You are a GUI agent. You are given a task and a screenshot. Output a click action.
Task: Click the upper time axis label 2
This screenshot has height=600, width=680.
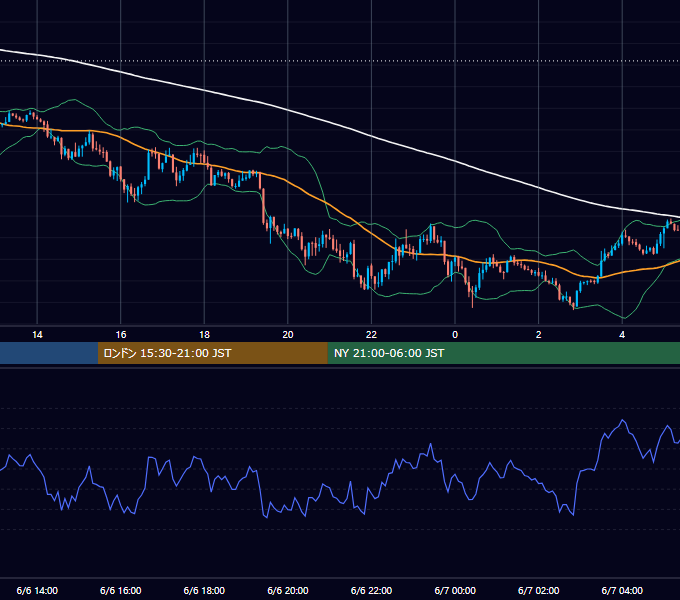pos(538,335)
